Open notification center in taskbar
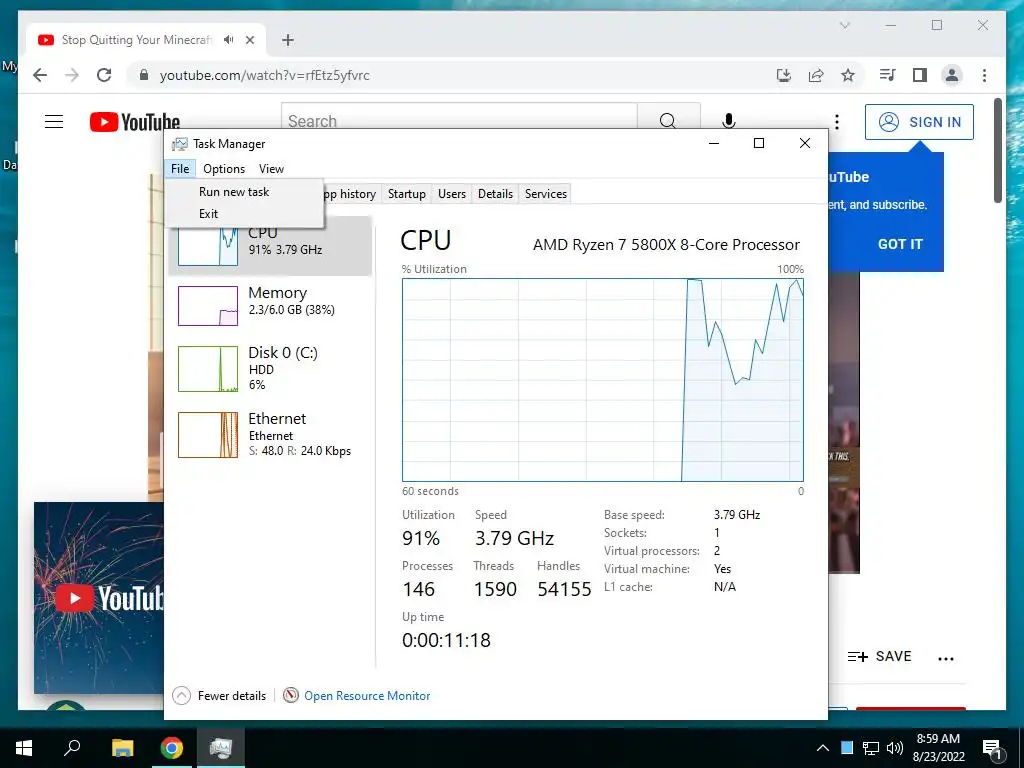 [x=991, y=749]
